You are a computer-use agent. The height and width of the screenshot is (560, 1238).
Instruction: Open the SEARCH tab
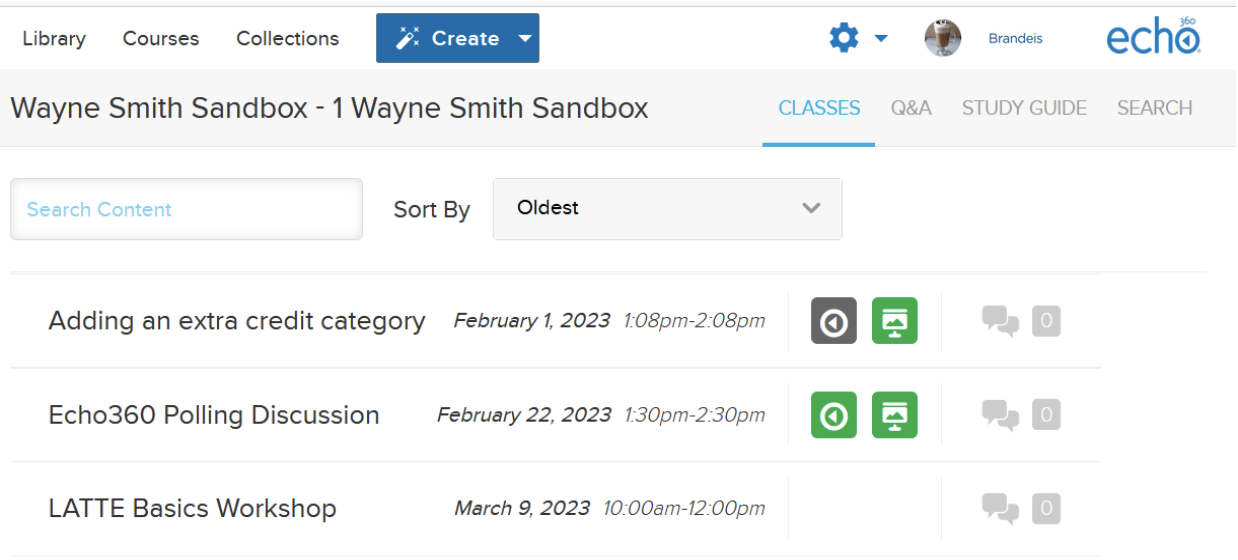(1155, 108)
